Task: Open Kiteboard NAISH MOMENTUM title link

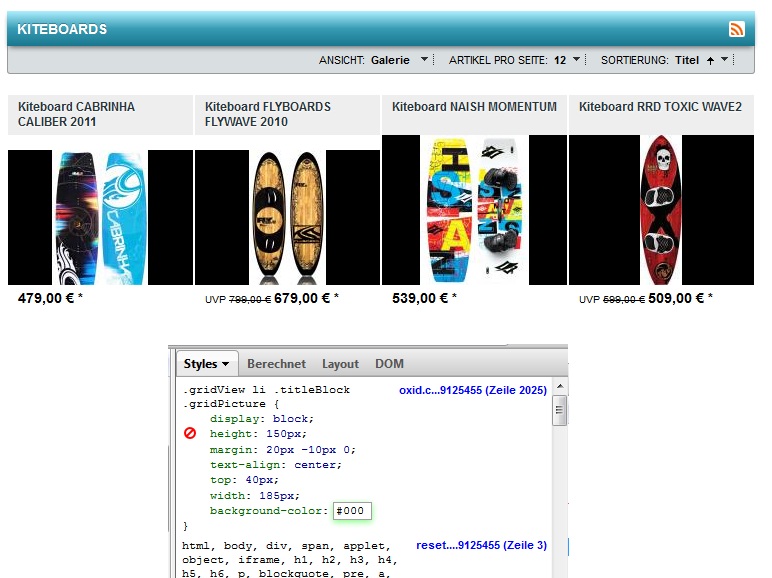Action: click(474, 107)
